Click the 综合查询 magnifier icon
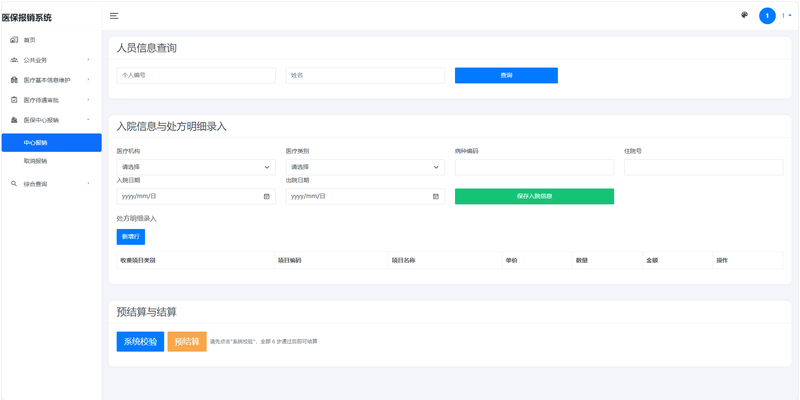This screenshot has height=400, width=800. point(14,184)
